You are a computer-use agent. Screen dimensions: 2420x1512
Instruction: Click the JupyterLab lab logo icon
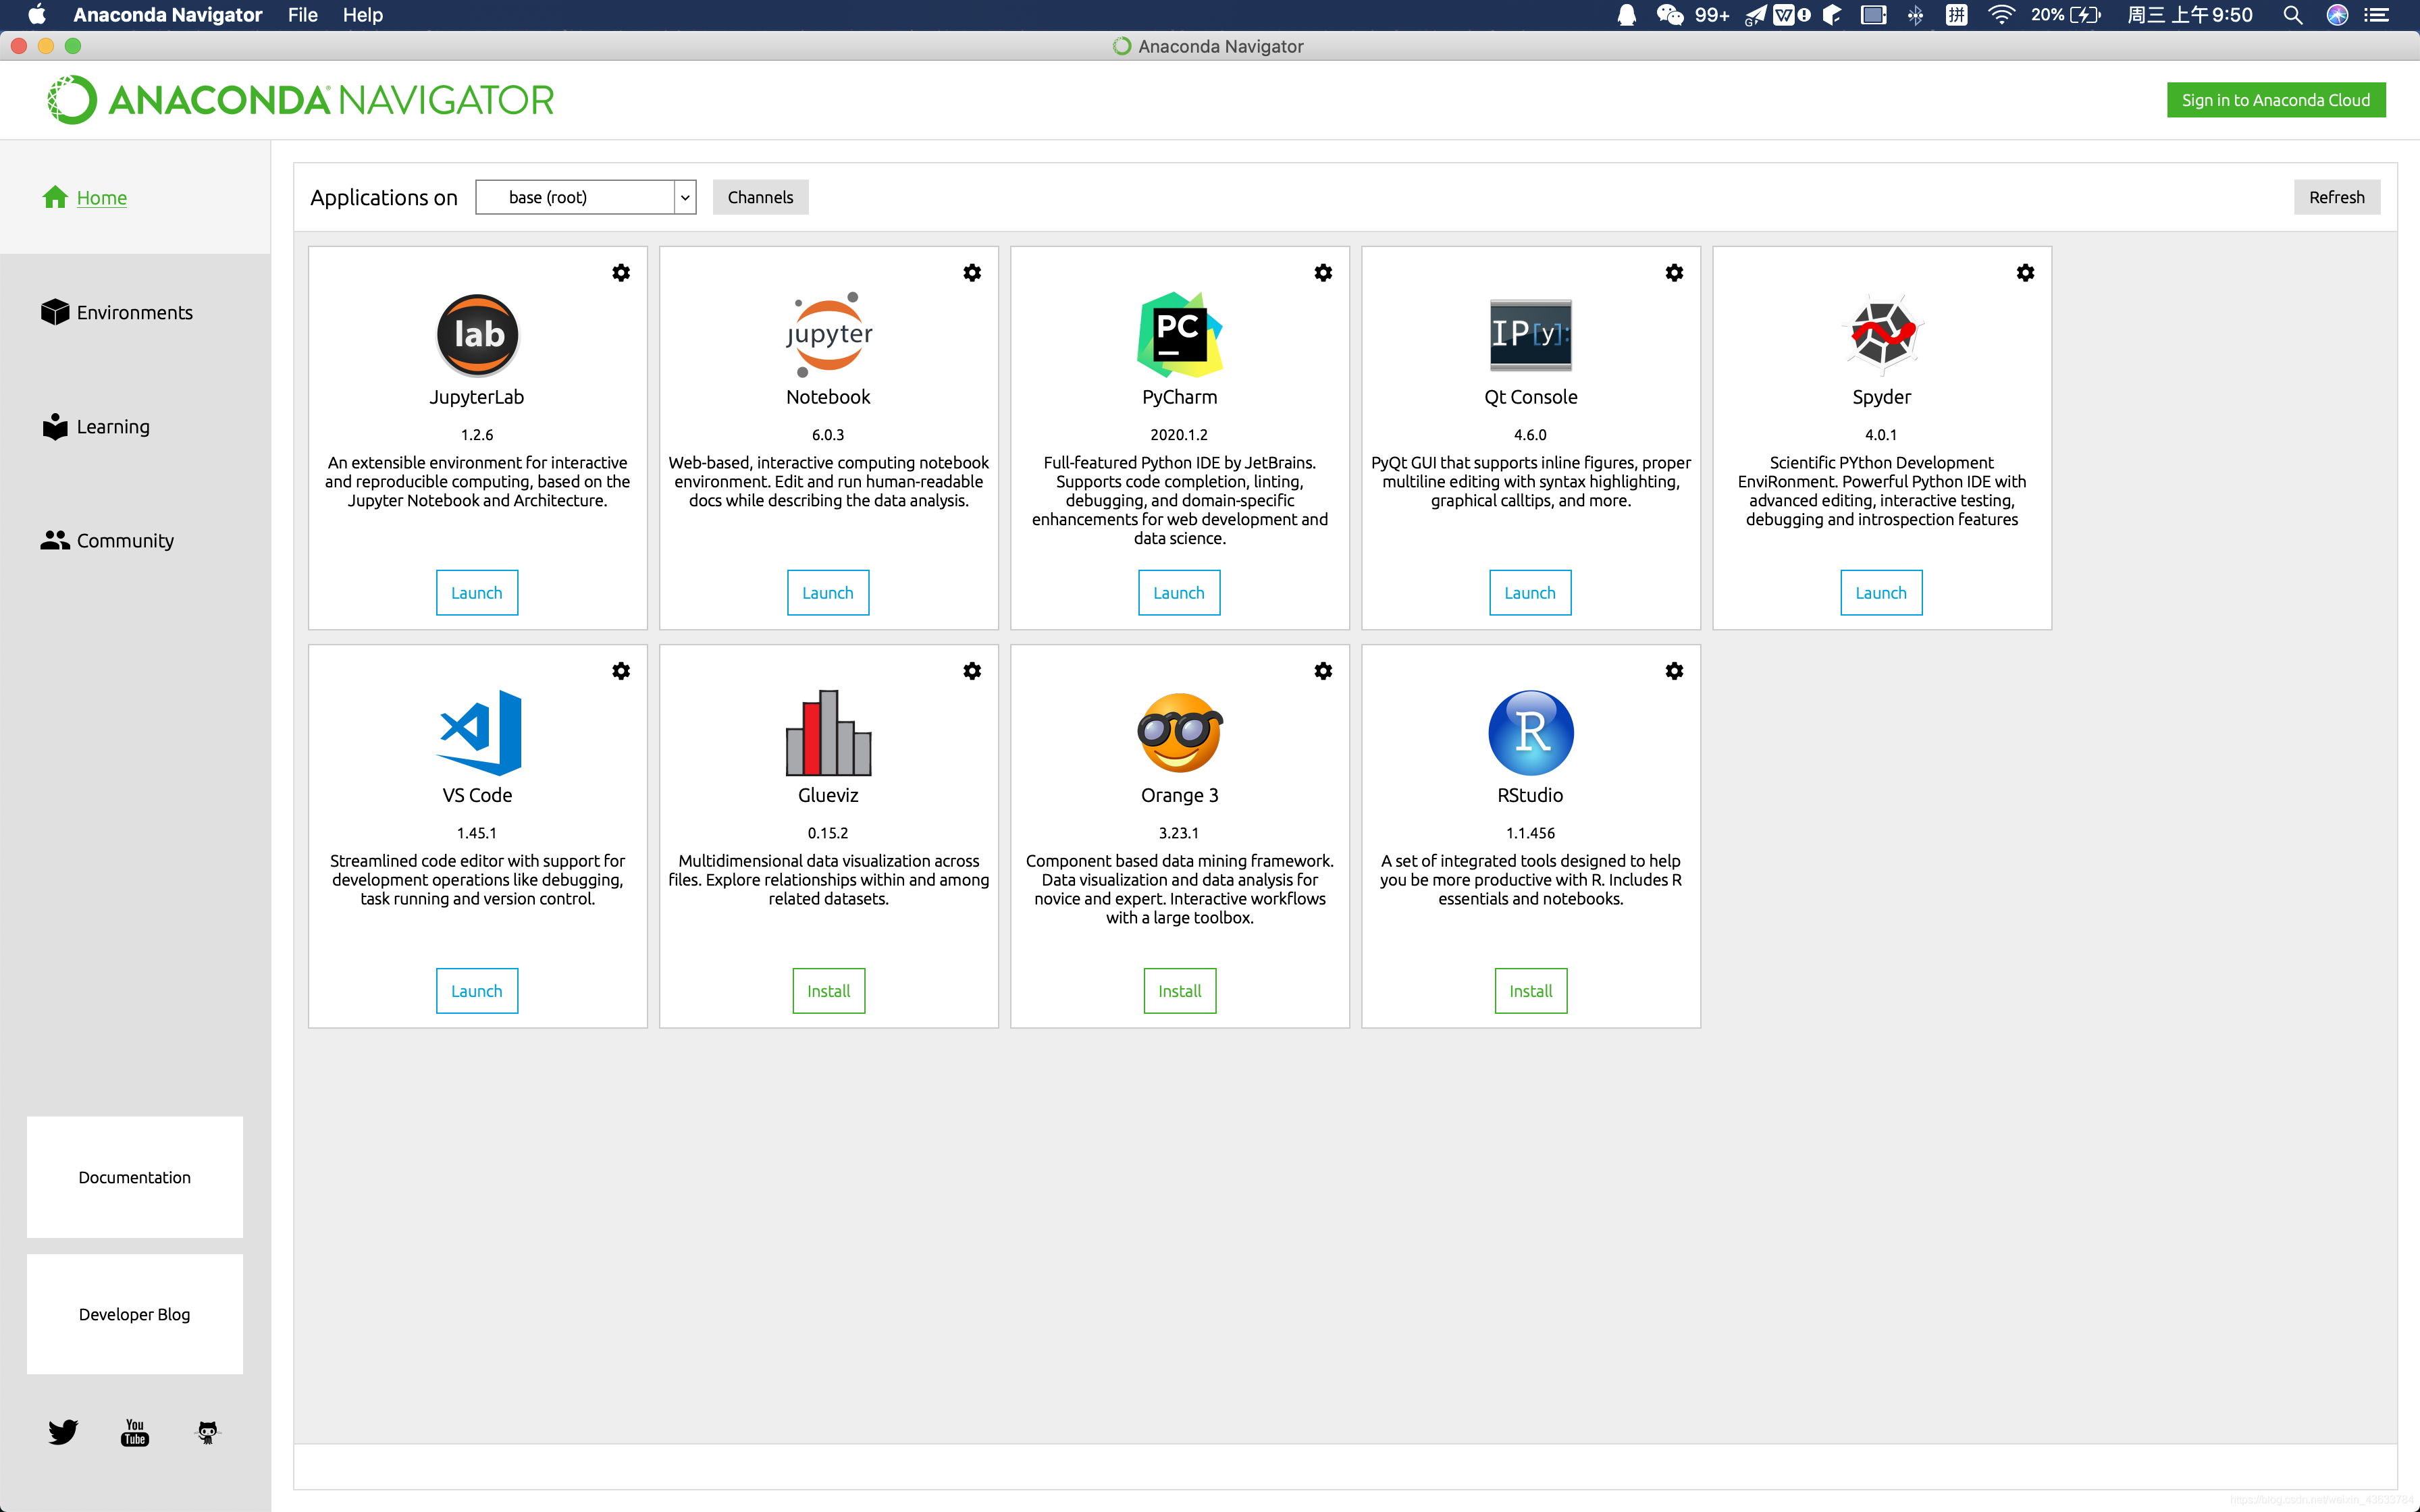[477, 335]
